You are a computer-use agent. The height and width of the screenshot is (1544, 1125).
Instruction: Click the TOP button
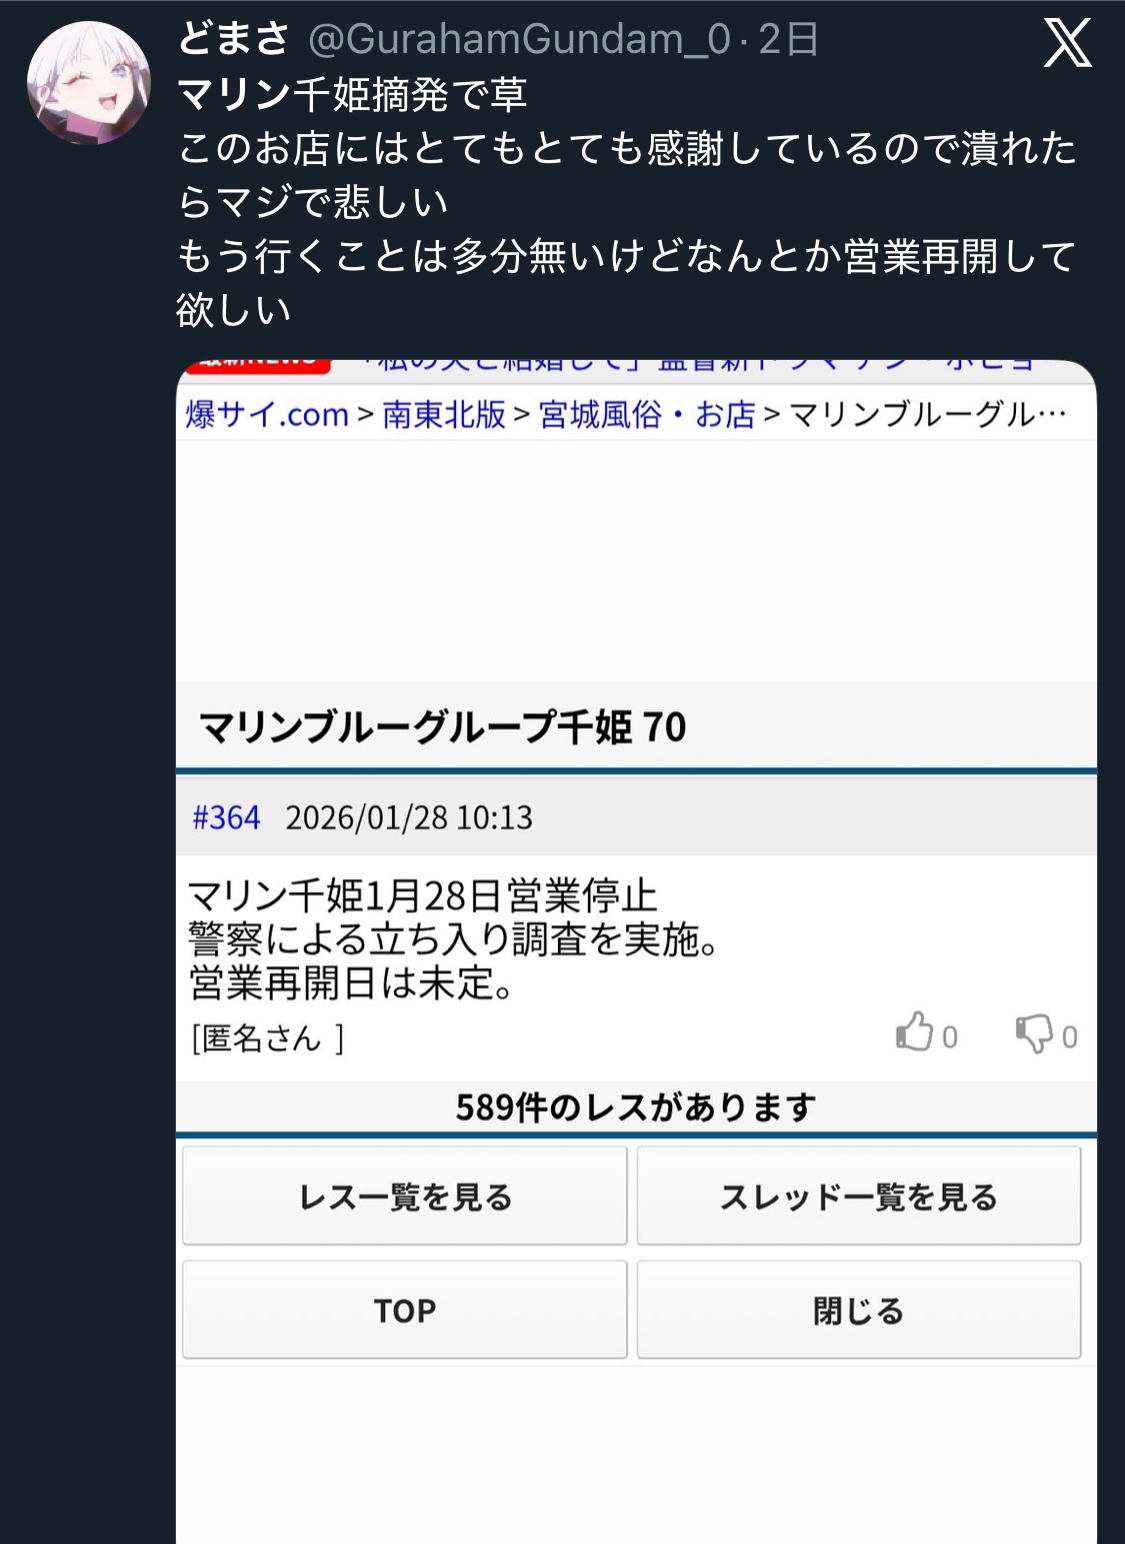point(405,1310)
